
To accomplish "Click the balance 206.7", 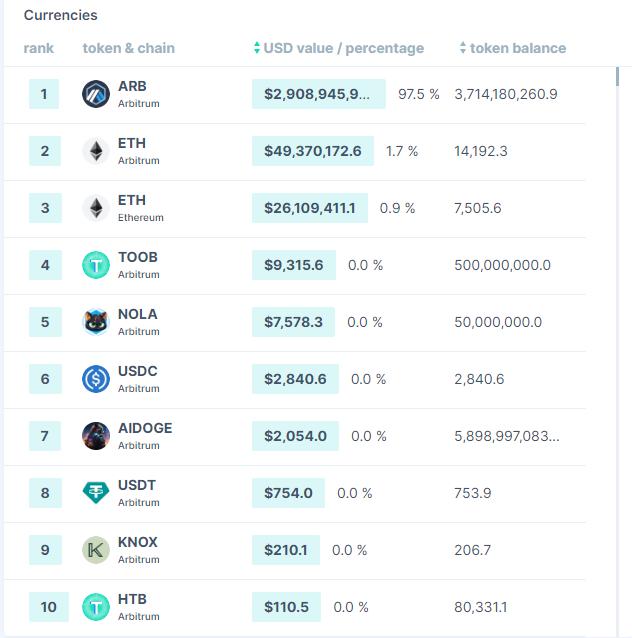I will tap(473, 550).
